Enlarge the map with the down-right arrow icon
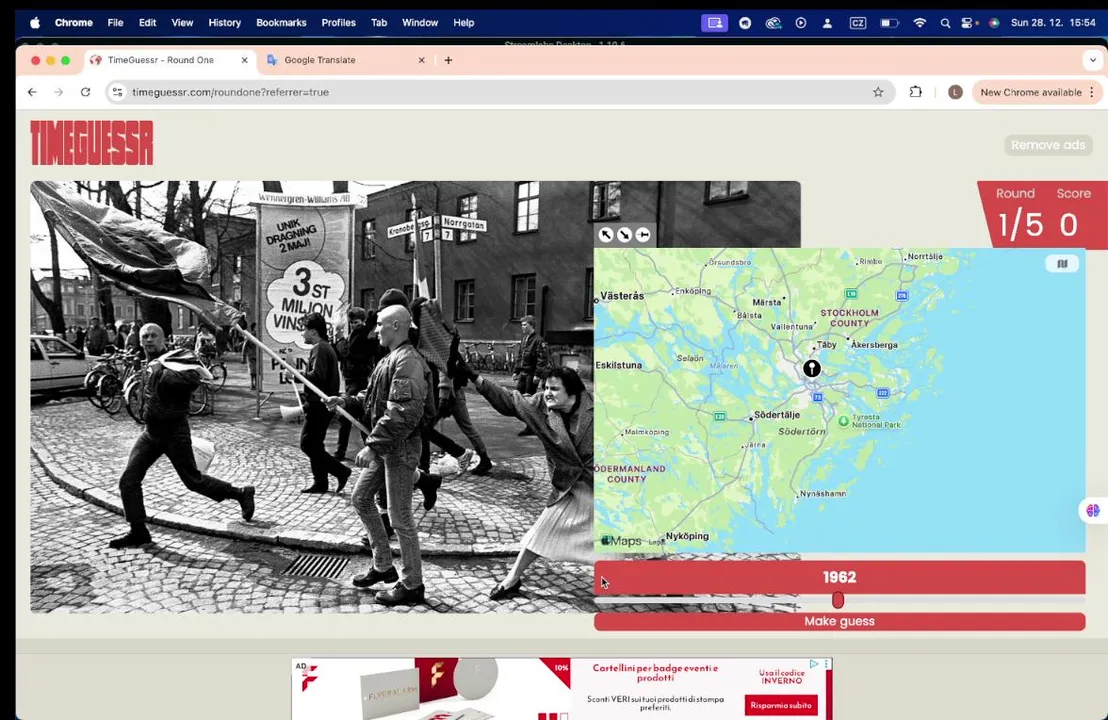The height and width of the screenshot is (720, 1108). click(625, 235)
